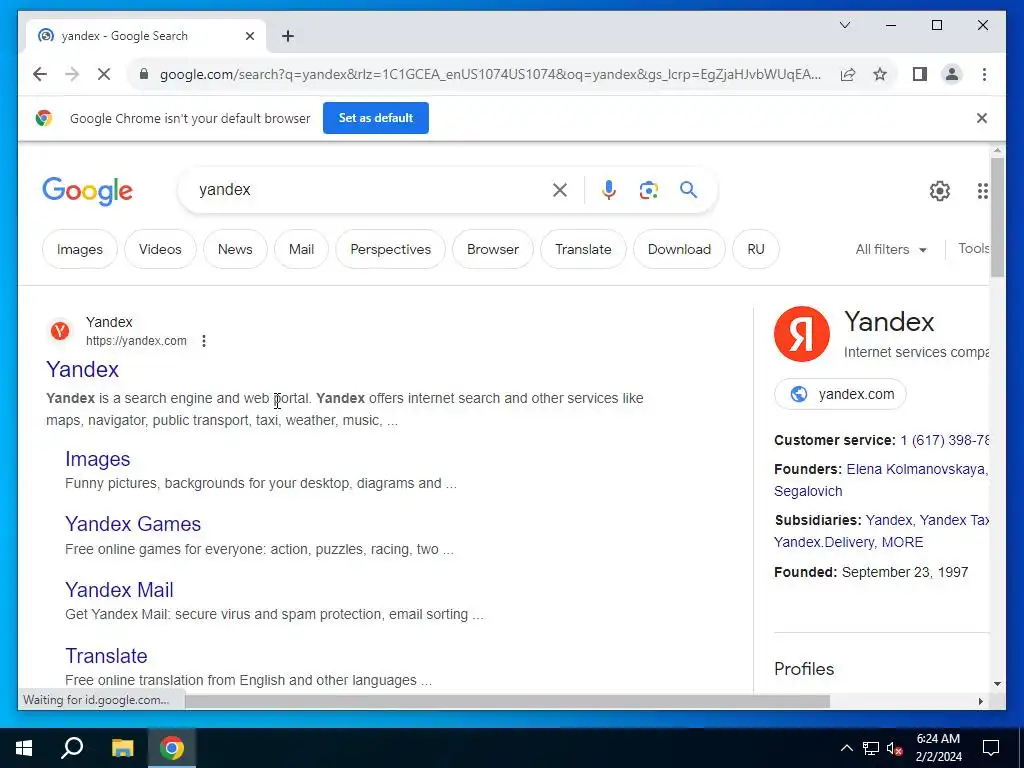The width and height of the screenshot is (1024, 768).
Task: Bookmark this page with the star icon
Action: pyautogui.click(x=880, y=74)
